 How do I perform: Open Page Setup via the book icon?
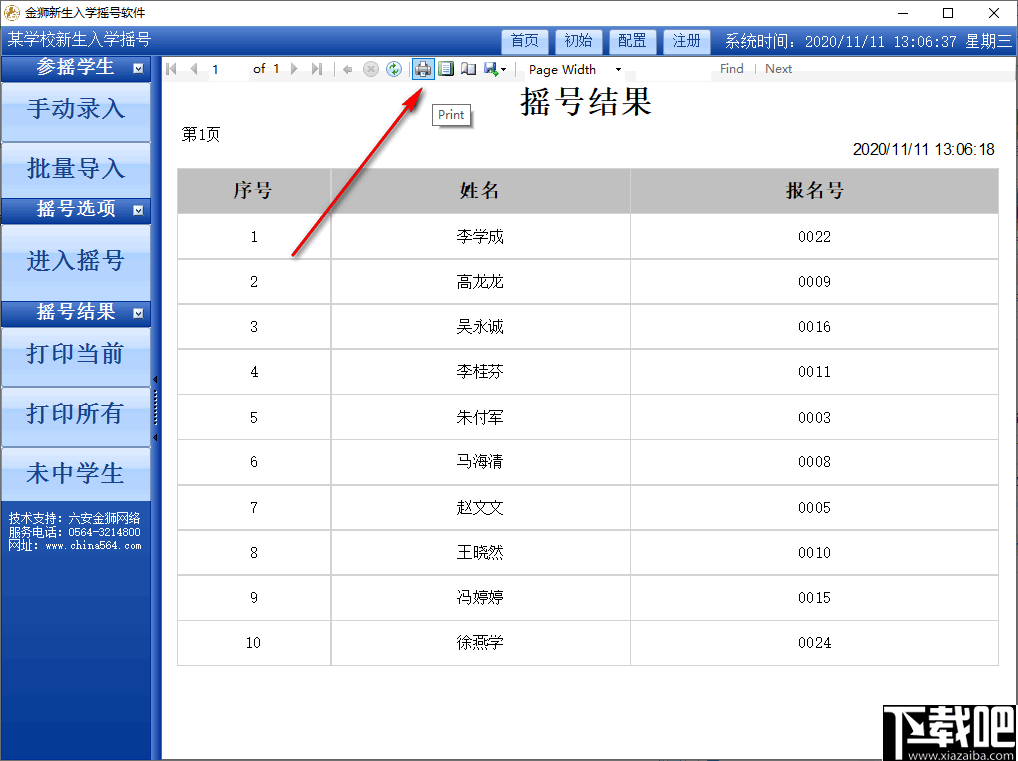469,69
